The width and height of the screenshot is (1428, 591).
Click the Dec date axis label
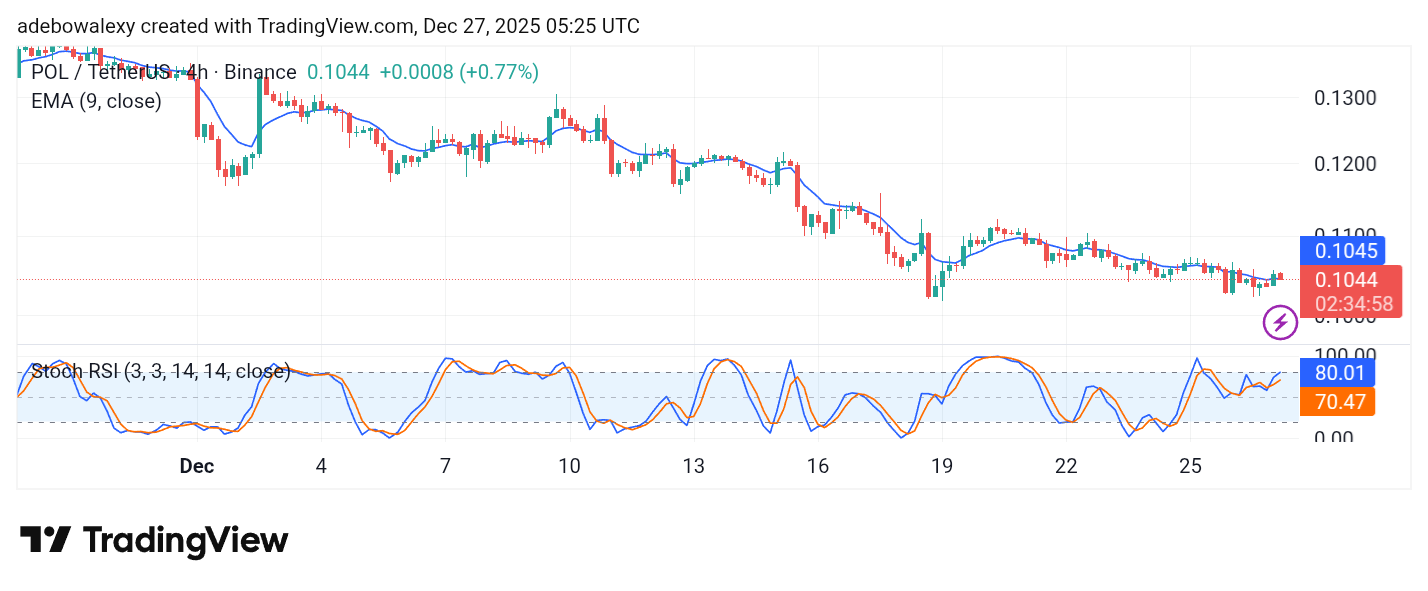coord(197,466)
